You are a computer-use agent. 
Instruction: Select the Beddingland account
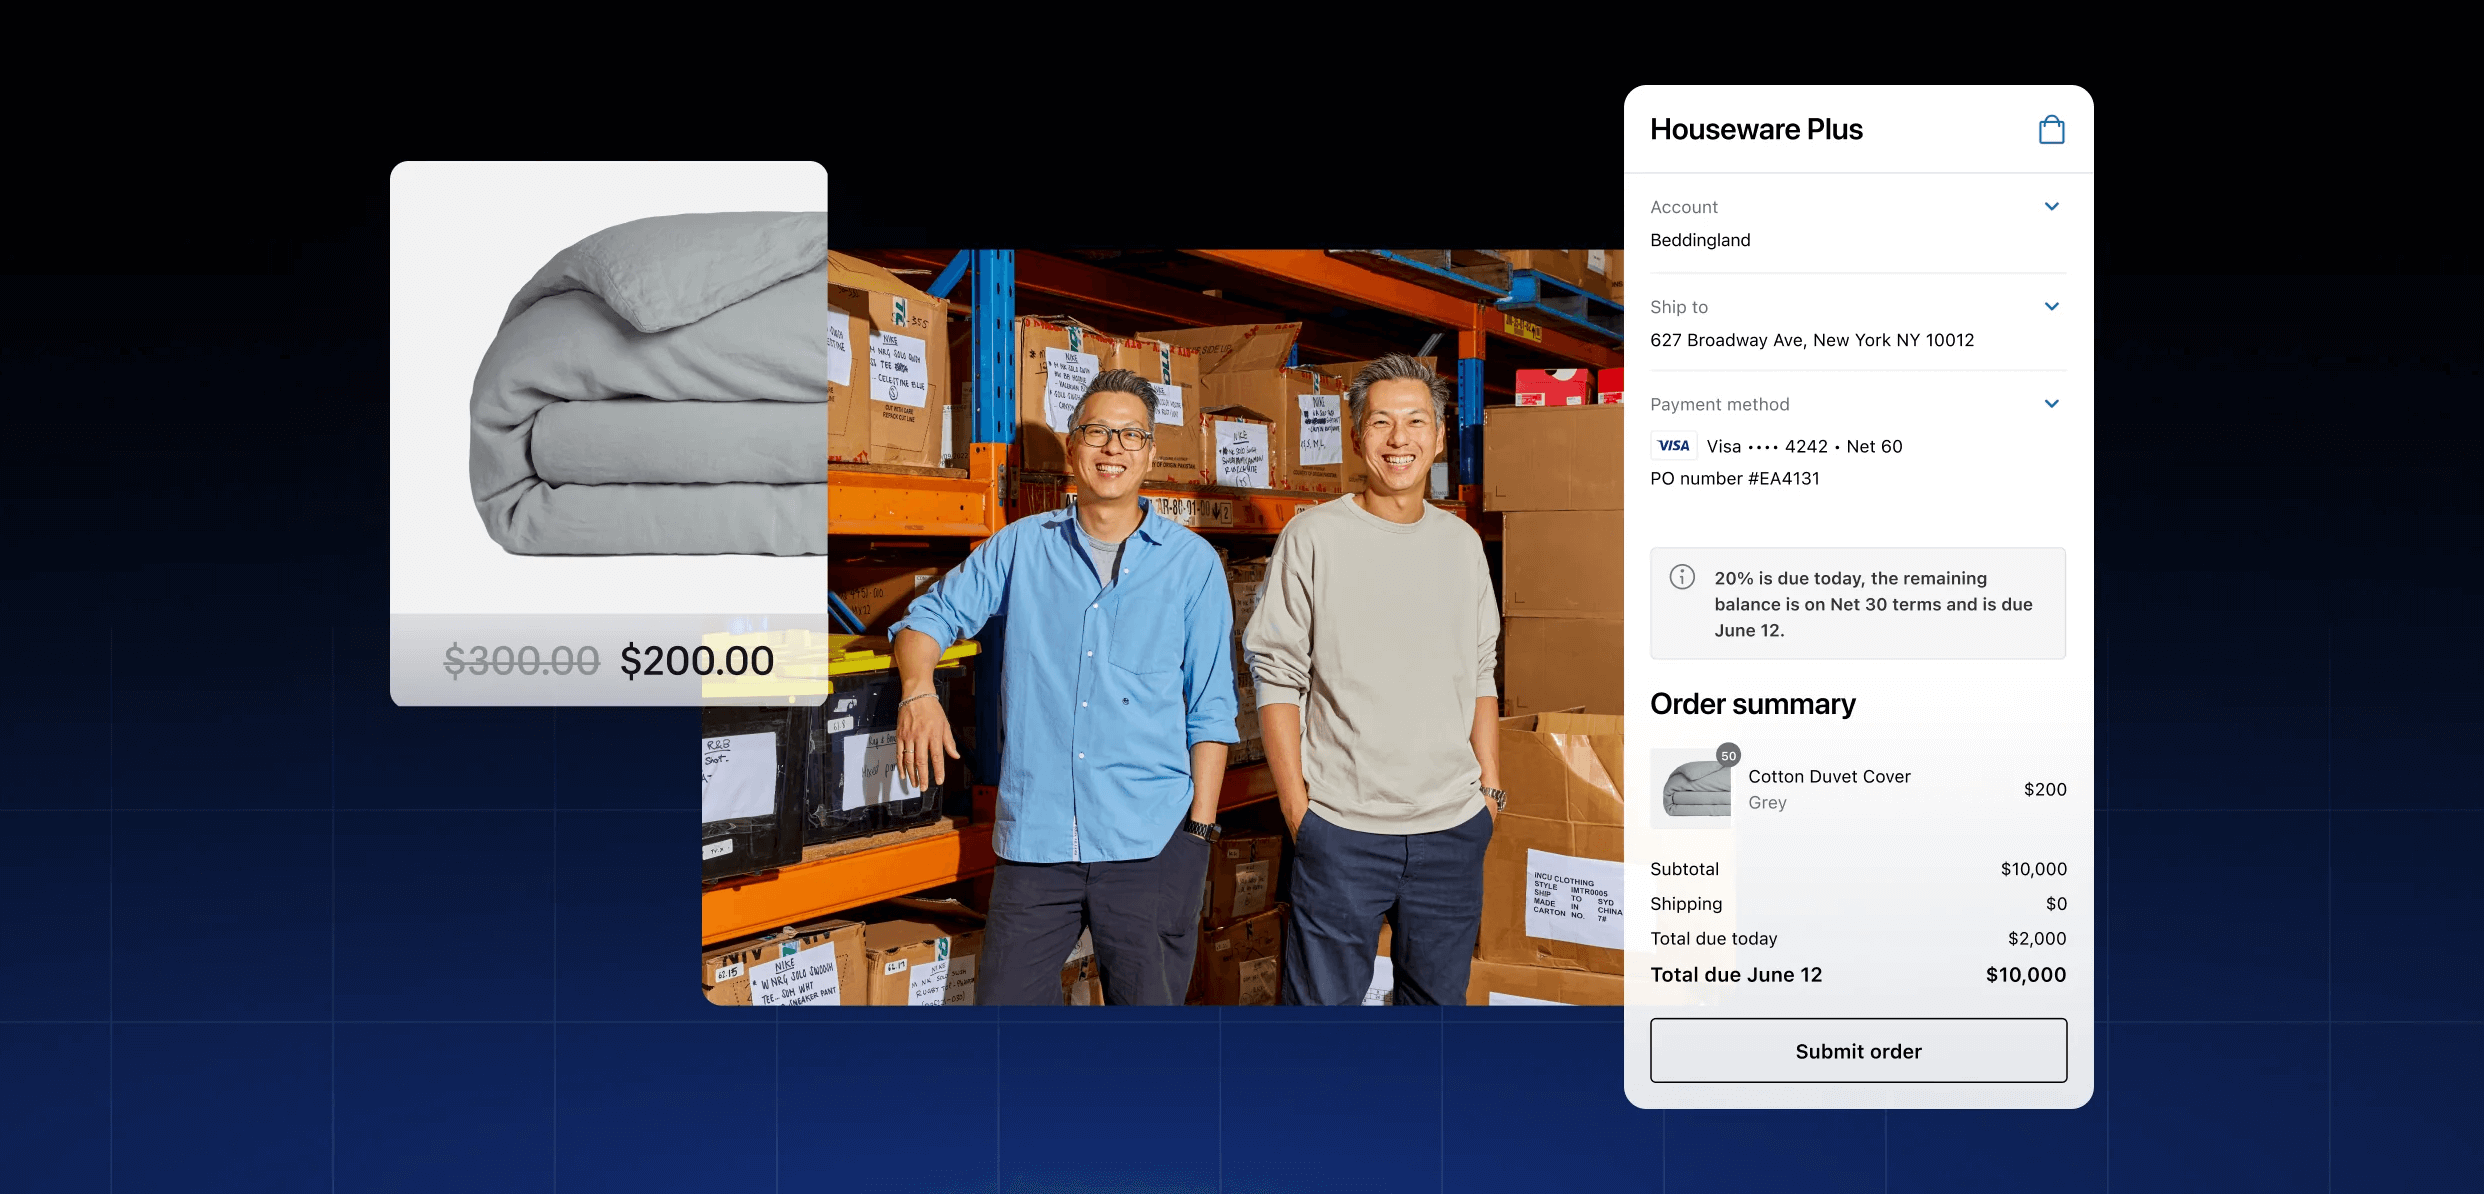[x=1700, y=240]
